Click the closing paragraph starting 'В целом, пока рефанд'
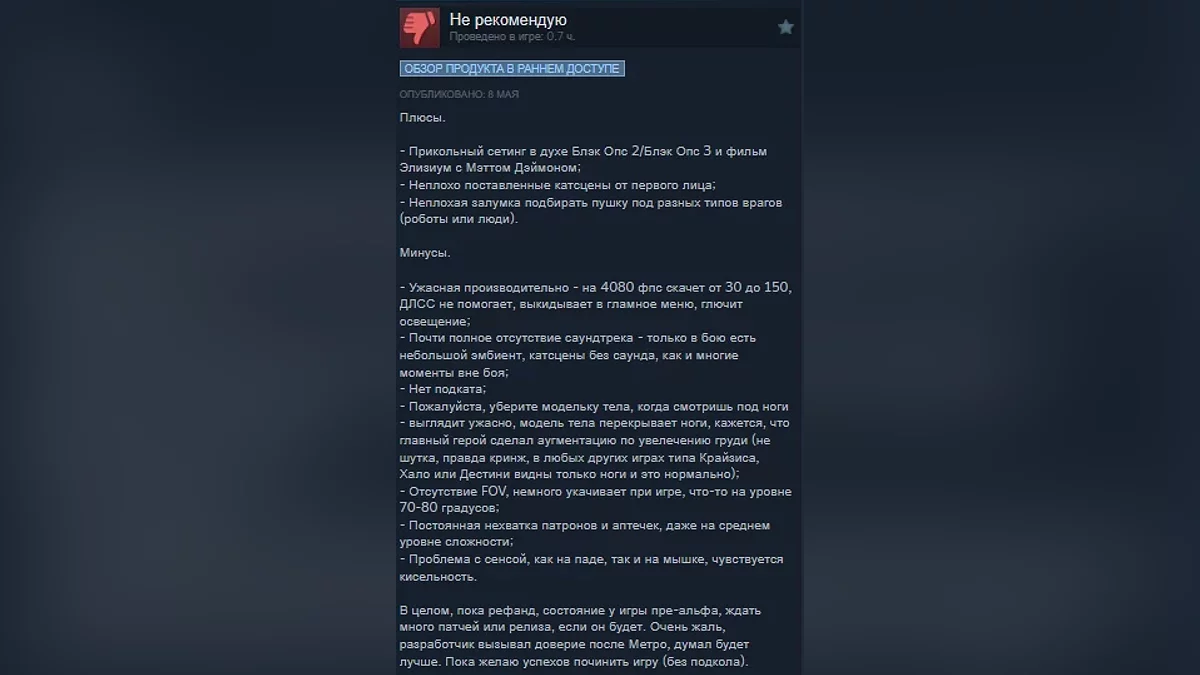1200x675 pixels. [x=587, y=636]
